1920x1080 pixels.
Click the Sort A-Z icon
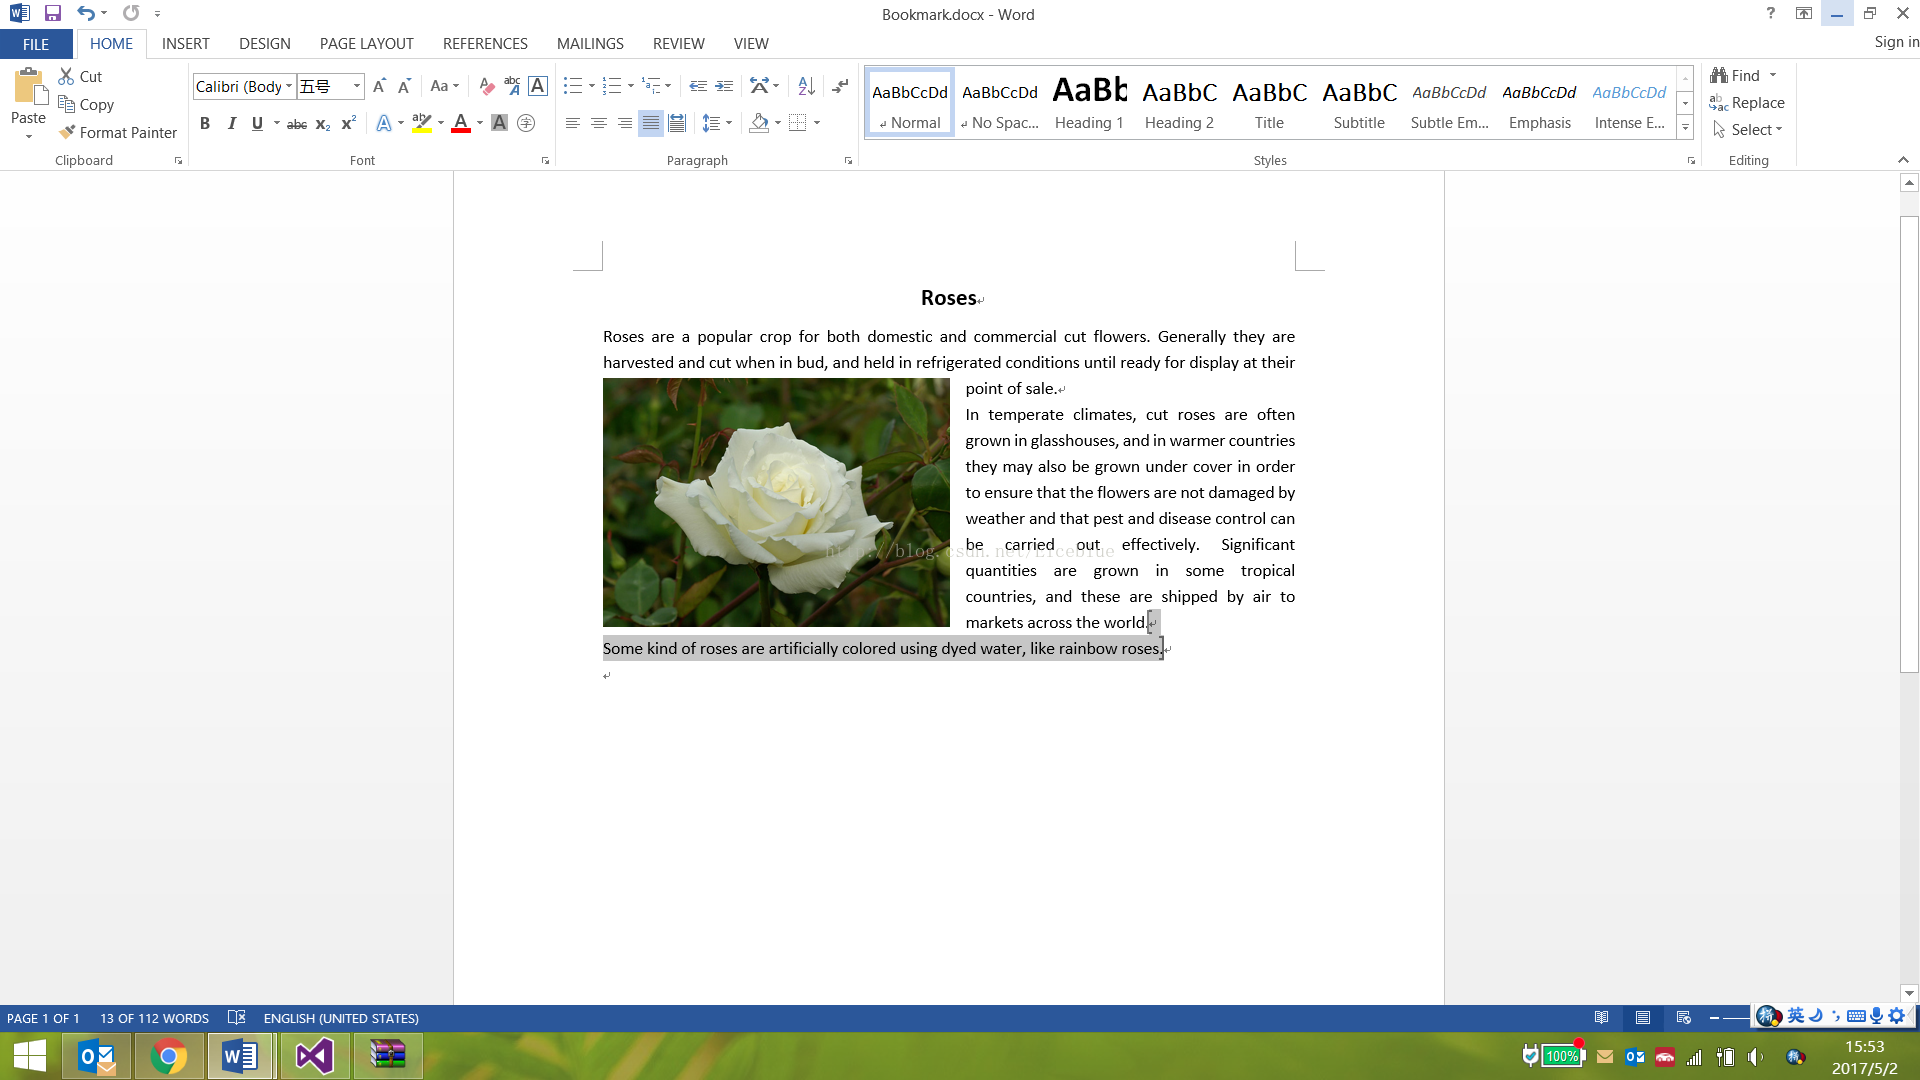806,86
